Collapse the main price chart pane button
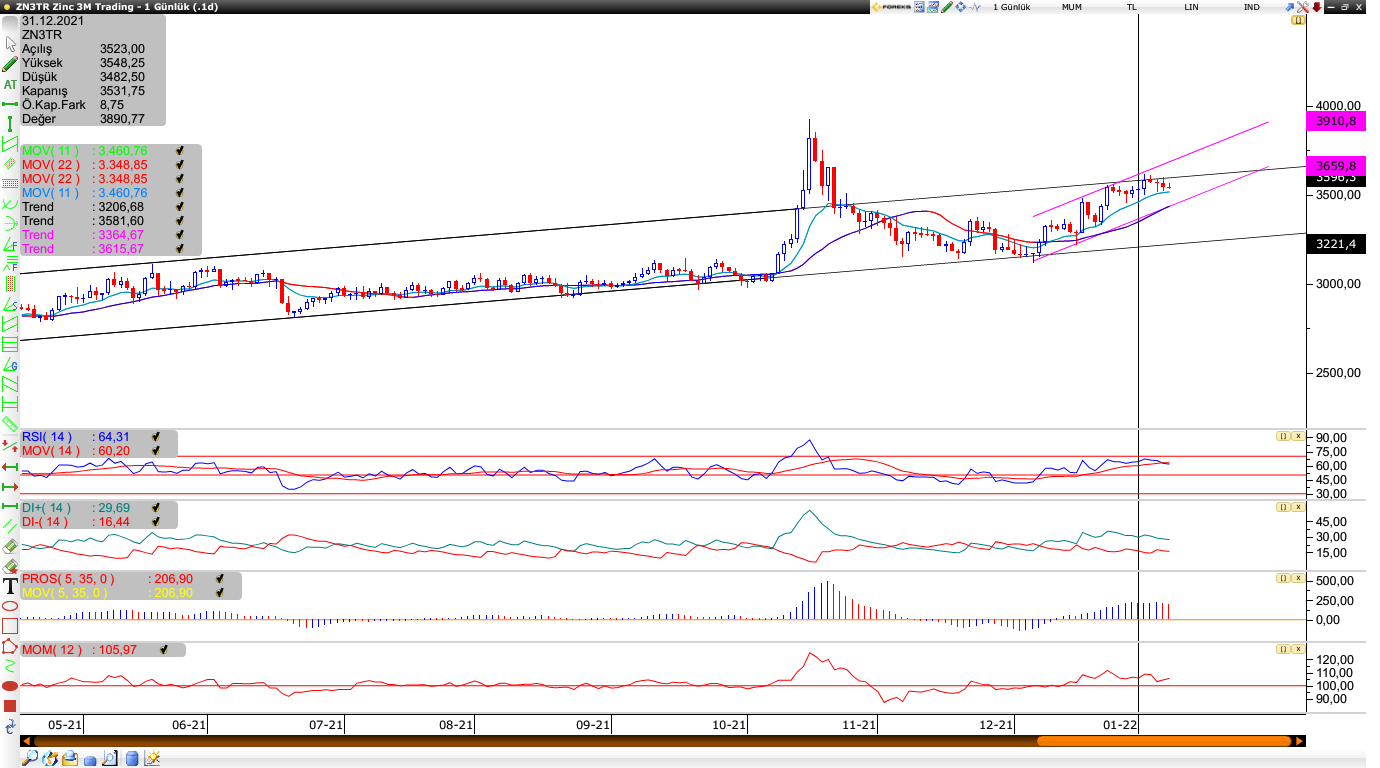 1298,20
